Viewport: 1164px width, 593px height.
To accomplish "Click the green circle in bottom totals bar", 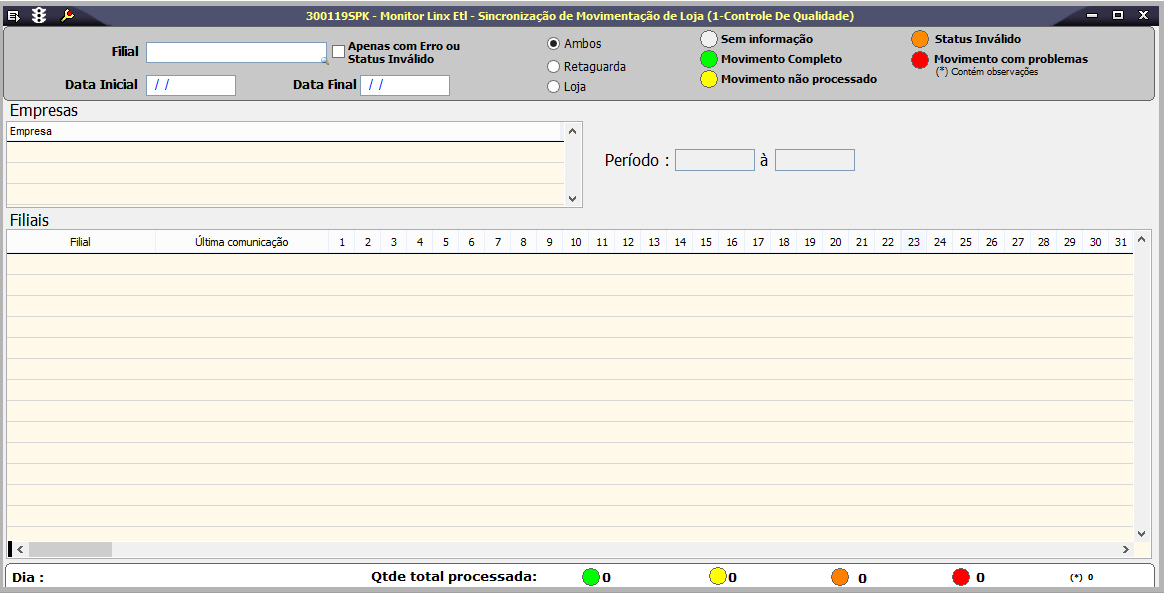I will [x=591, y=577].
